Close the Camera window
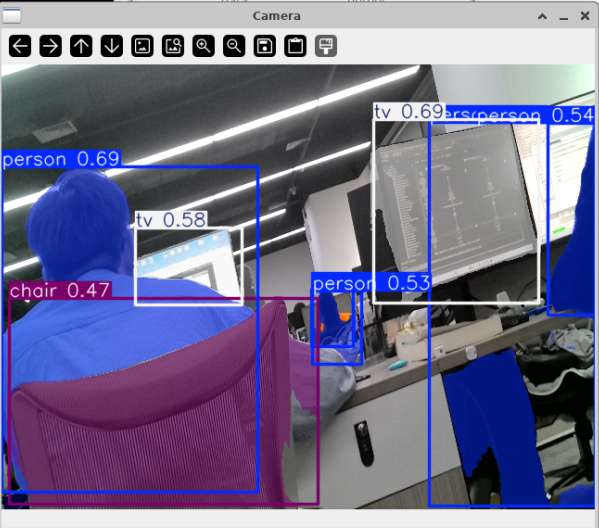The width and height of the screenshot is (599, 528). point(585,16)
